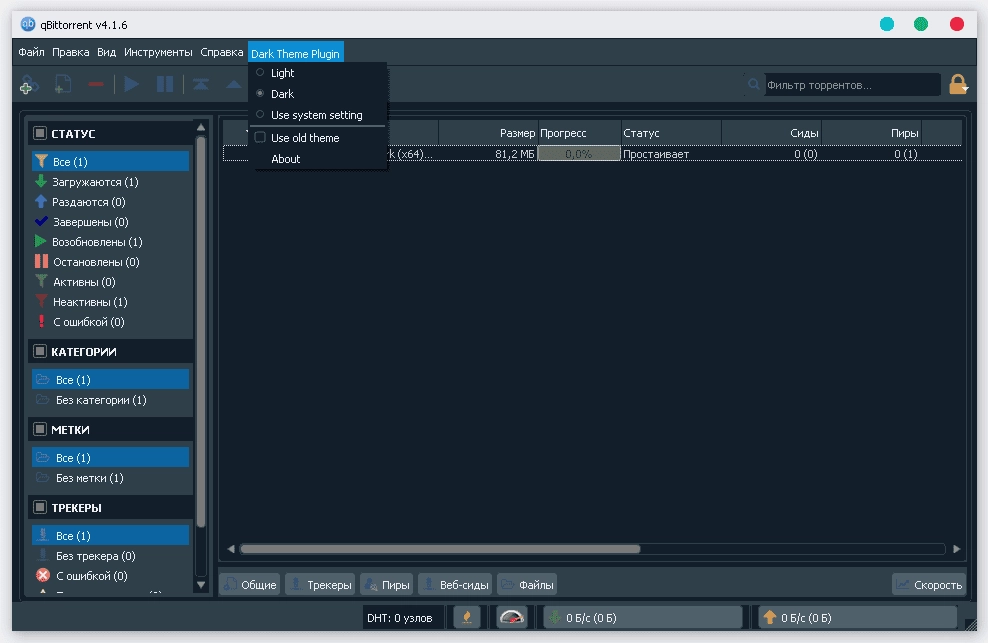Click the orange upload speed arrow icon
The image size is (988, 643).
point(769,618)
